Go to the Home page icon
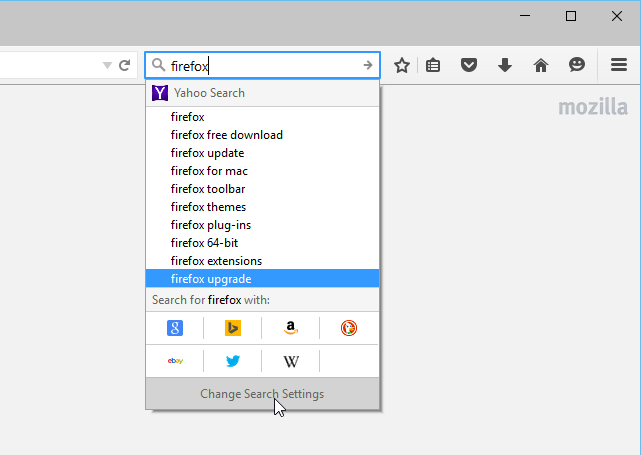641x455 pixels. 541,65
